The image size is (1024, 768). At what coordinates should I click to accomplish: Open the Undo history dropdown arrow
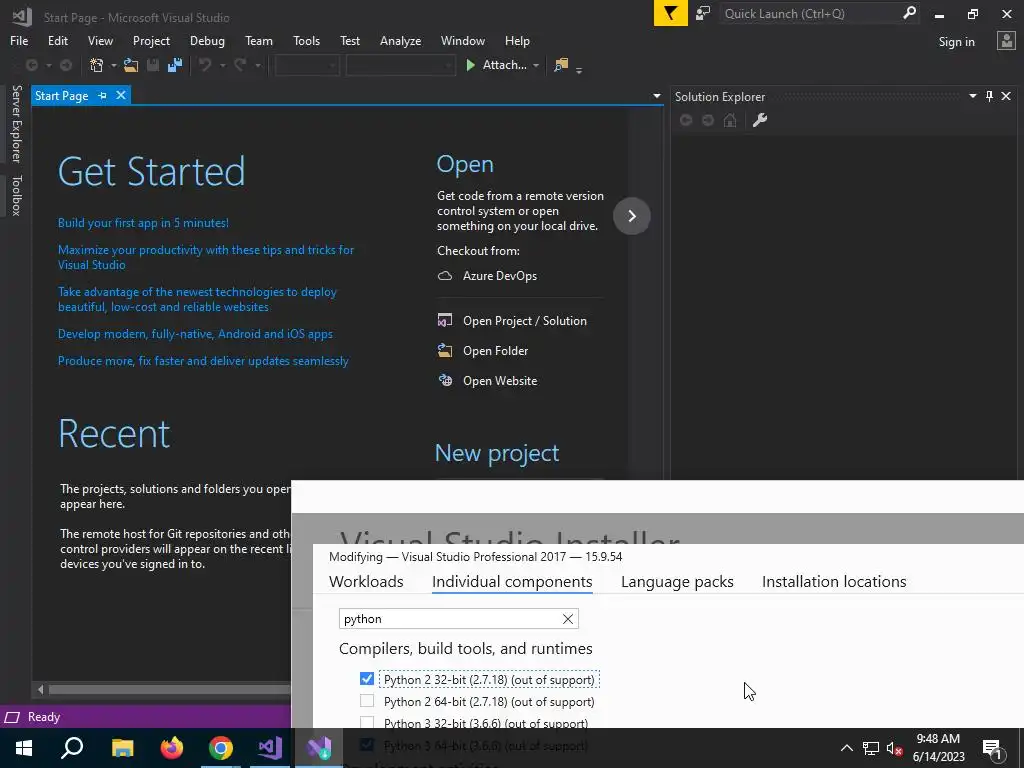pyautogui.click(x=222, y=65)
